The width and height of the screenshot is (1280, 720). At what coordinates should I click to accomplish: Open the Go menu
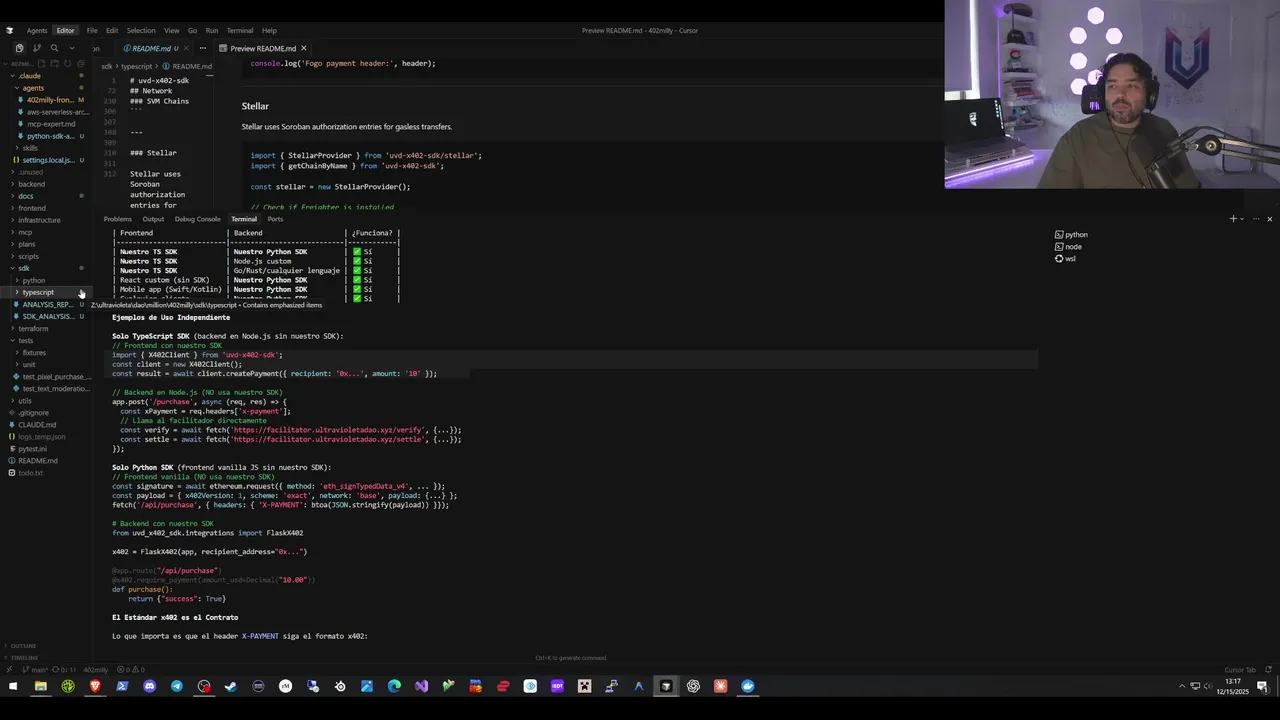tap(192, 30)
